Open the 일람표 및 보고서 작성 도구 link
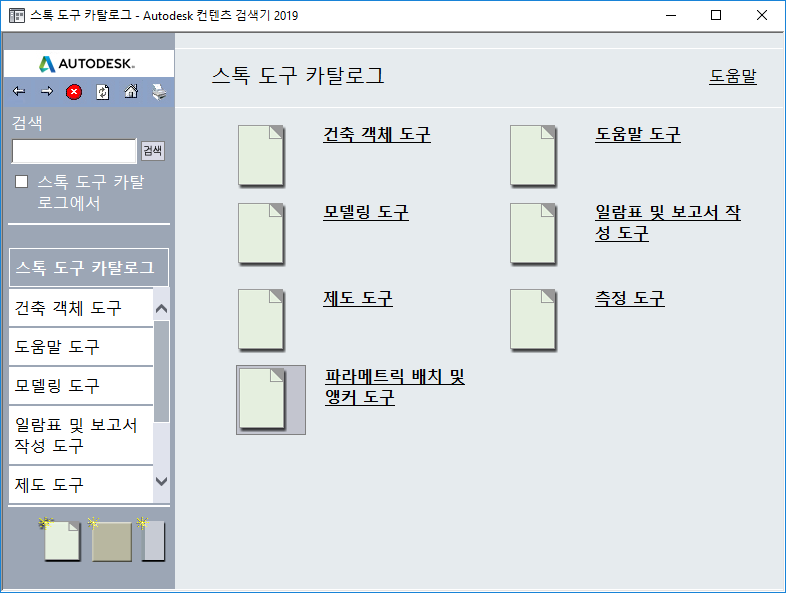The height and width of the screenshot is (593, 786). pos(668,223)
